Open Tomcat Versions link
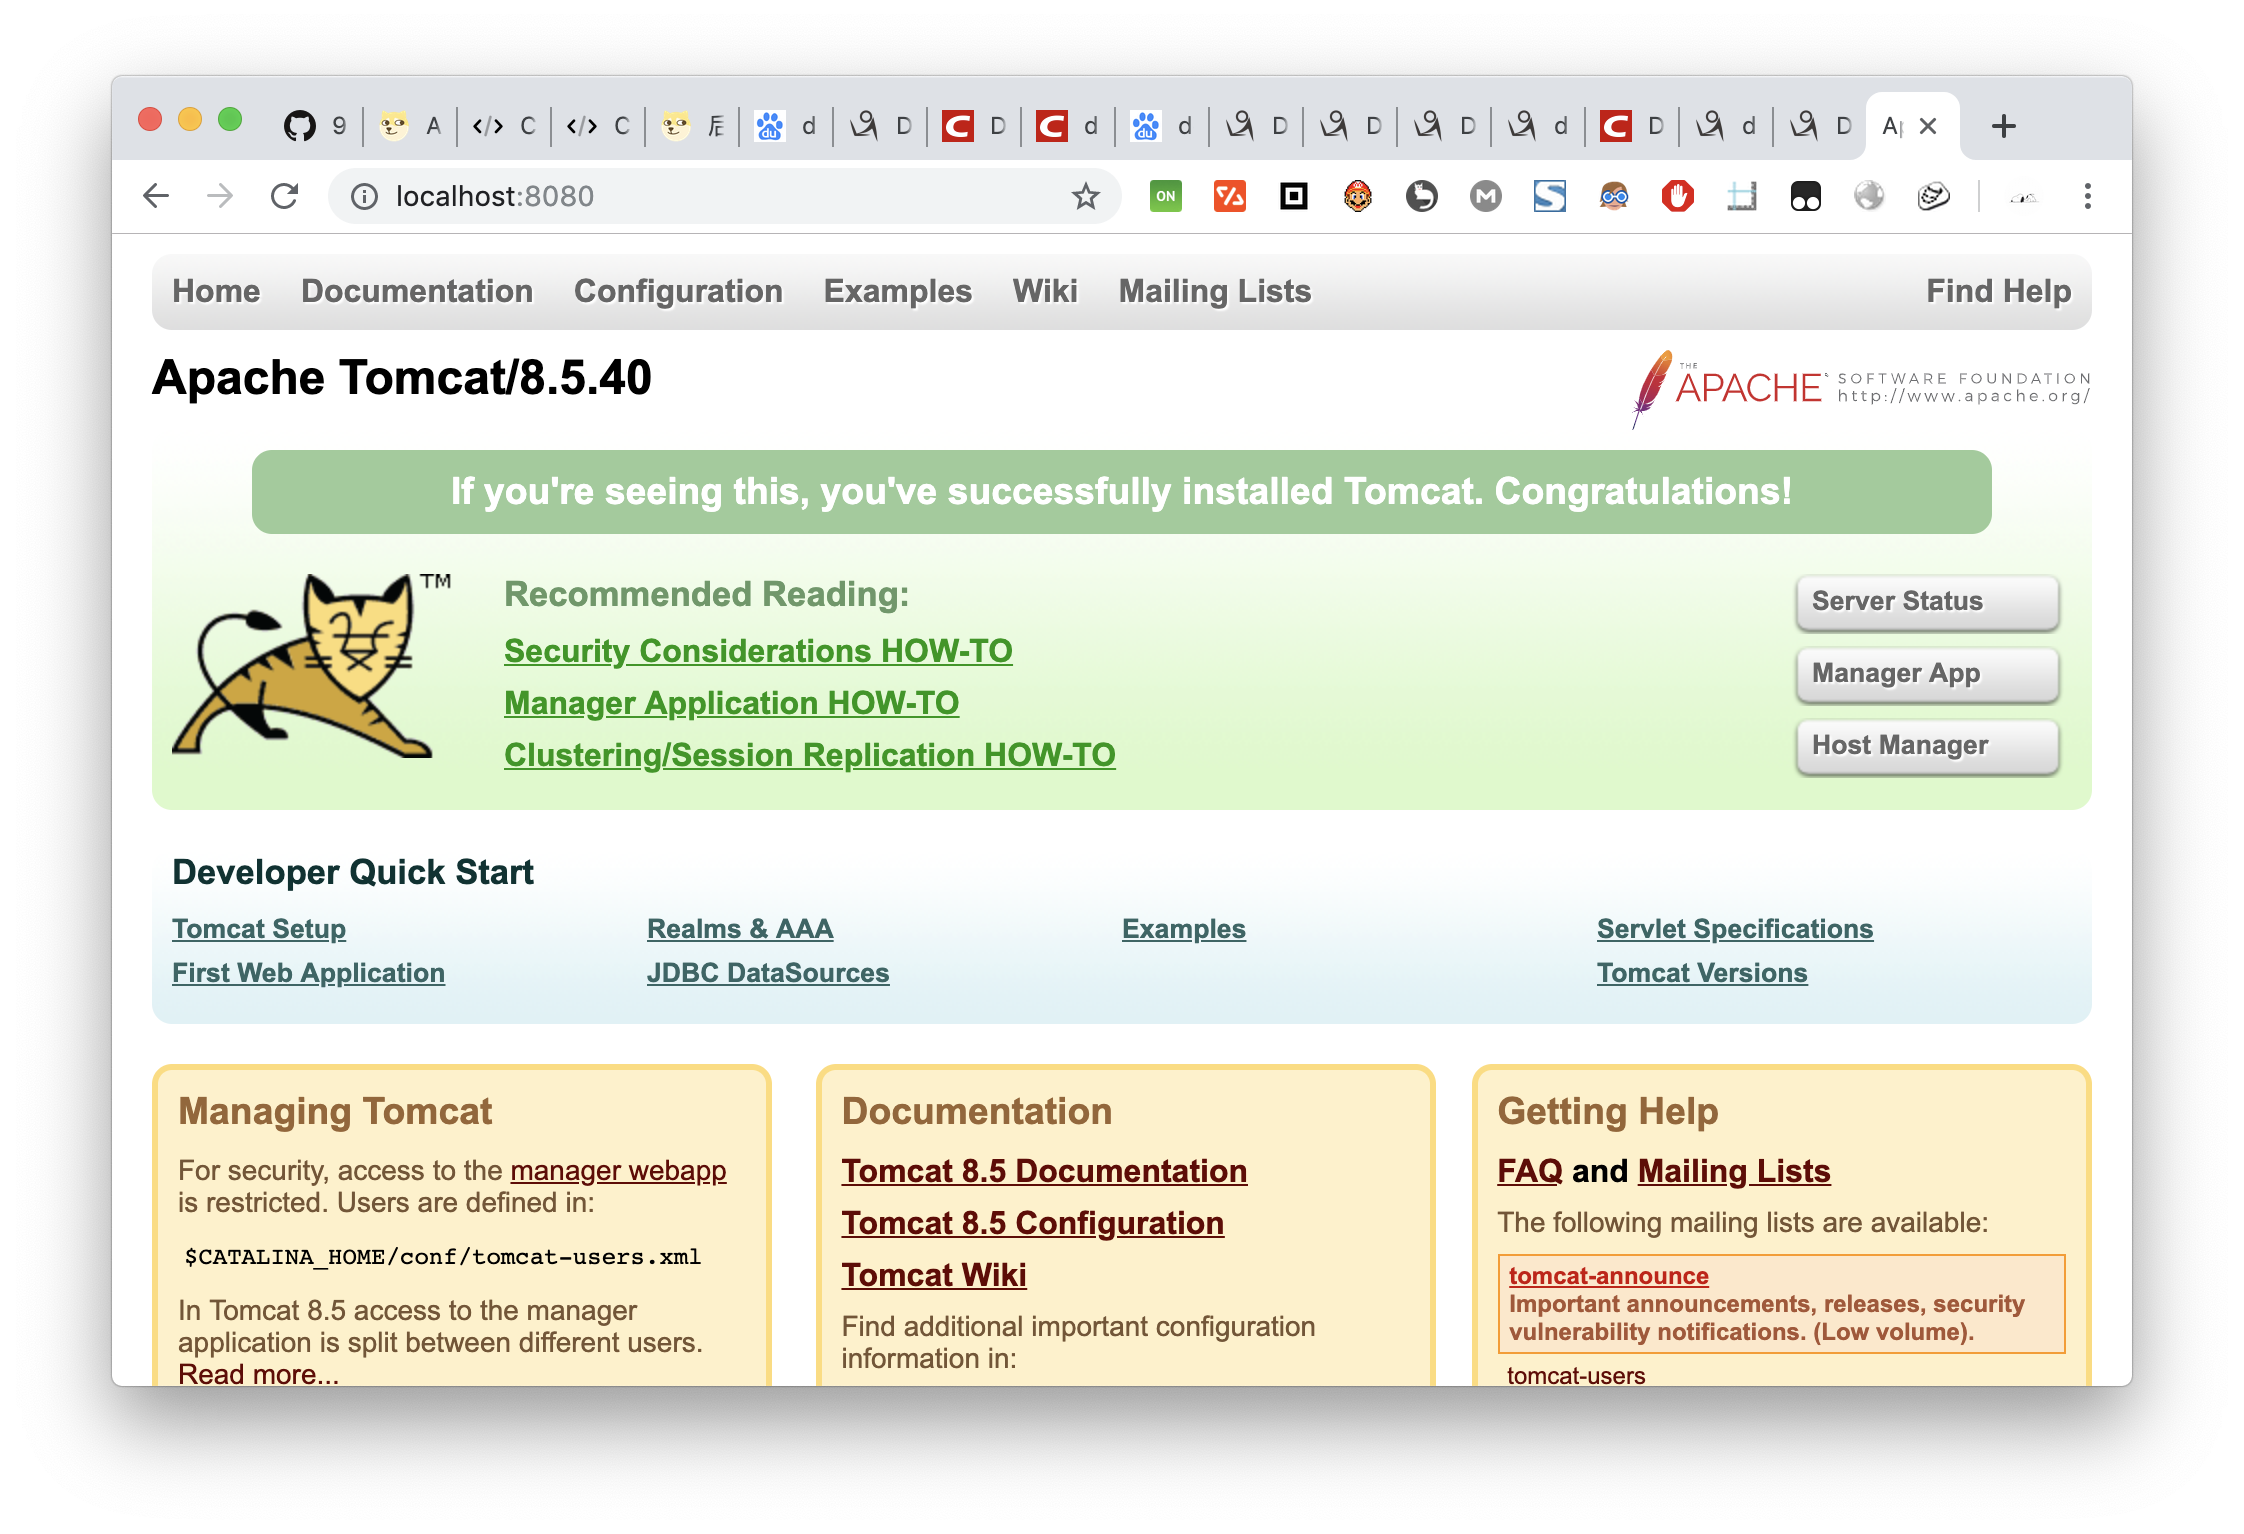 coord(1702,973)
